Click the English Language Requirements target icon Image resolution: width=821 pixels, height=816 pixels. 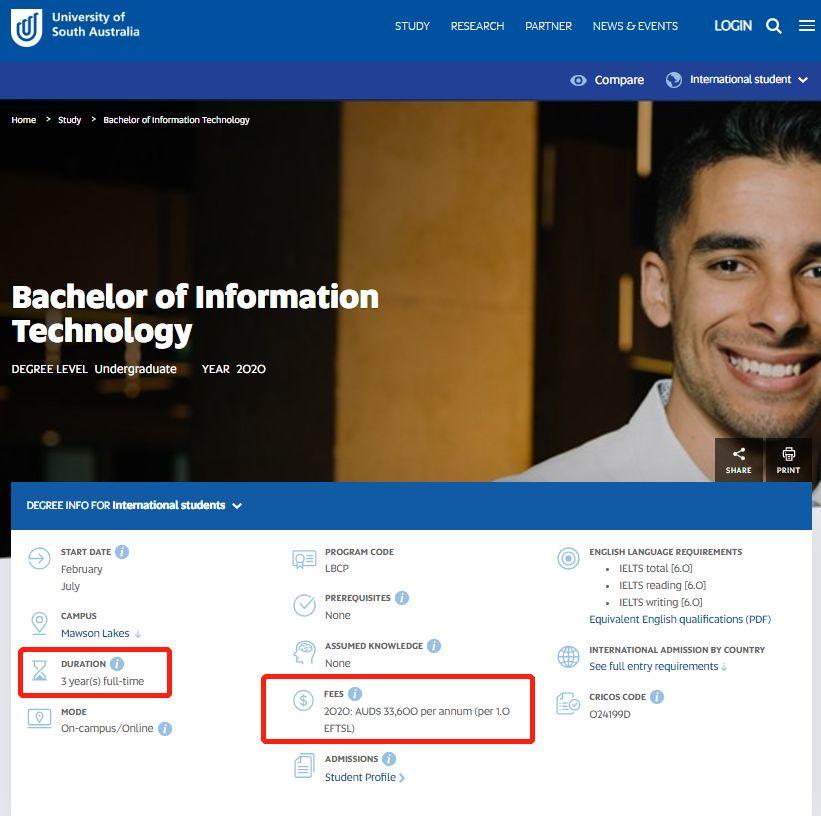[x=568, y=558]
